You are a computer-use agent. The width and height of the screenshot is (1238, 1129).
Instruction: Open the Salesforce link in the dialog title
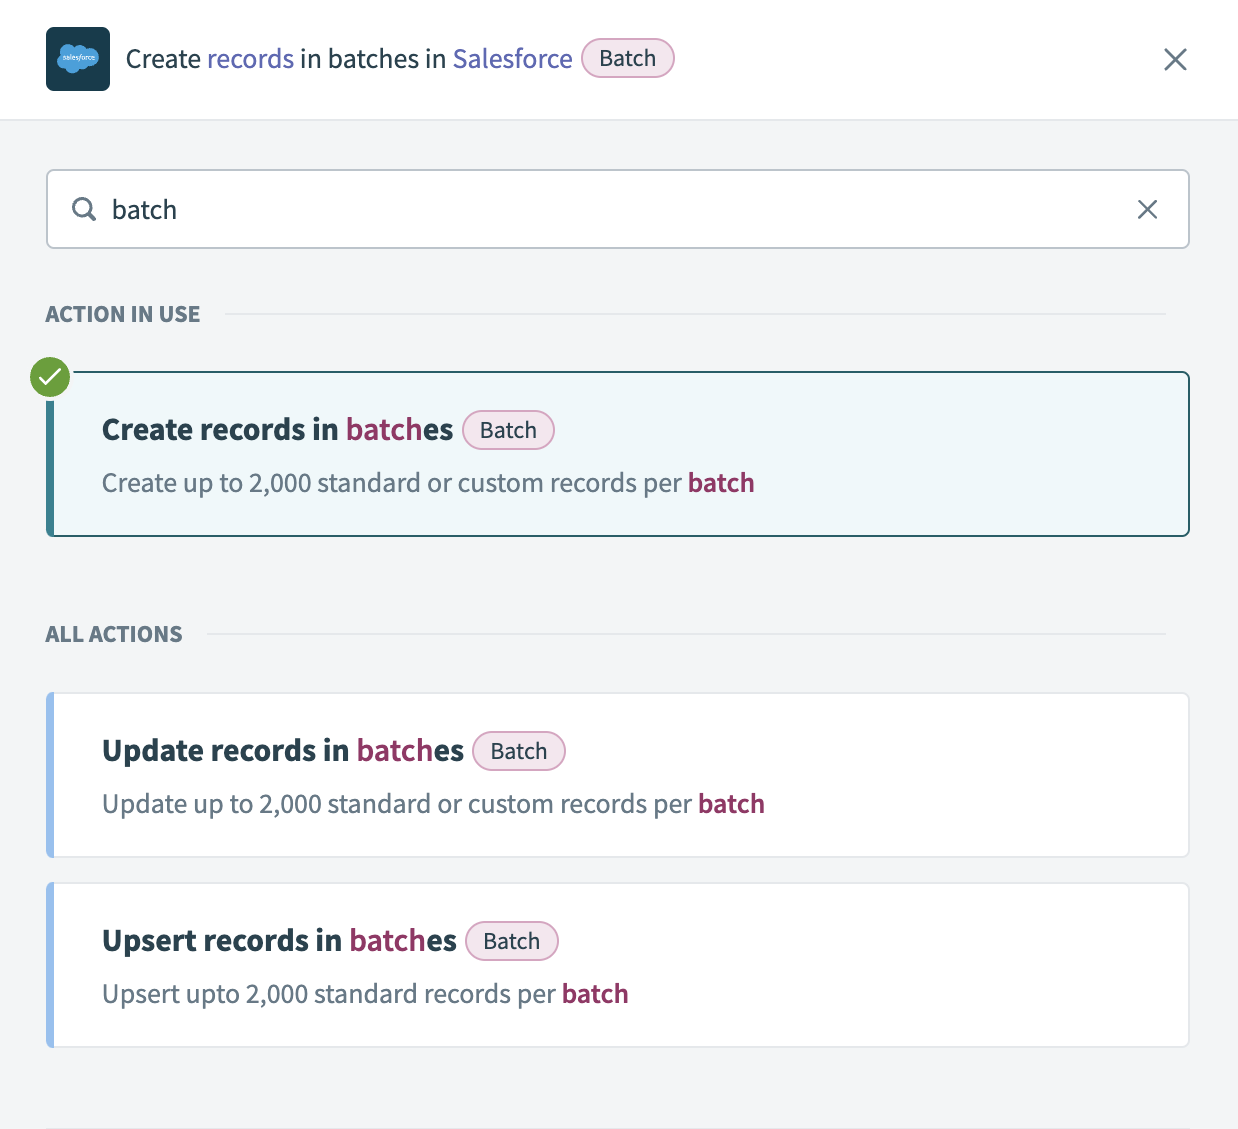pos(512,59)
